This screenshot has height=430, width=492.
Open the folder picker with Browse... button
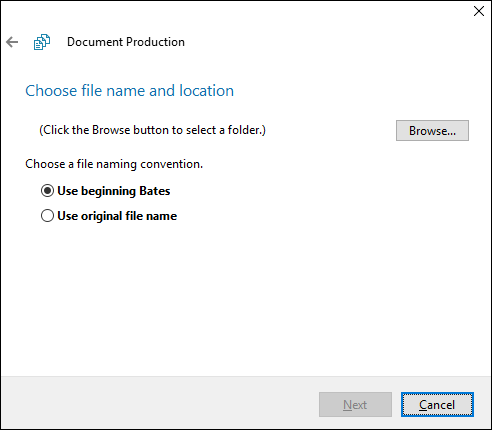click(x=432, y=130)
